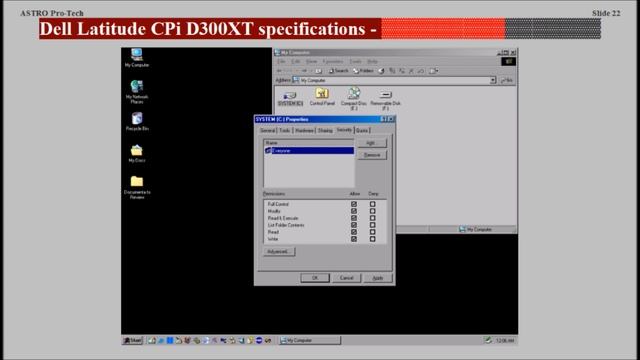Open the File menu in My Computer

click(x=281, y=62)
